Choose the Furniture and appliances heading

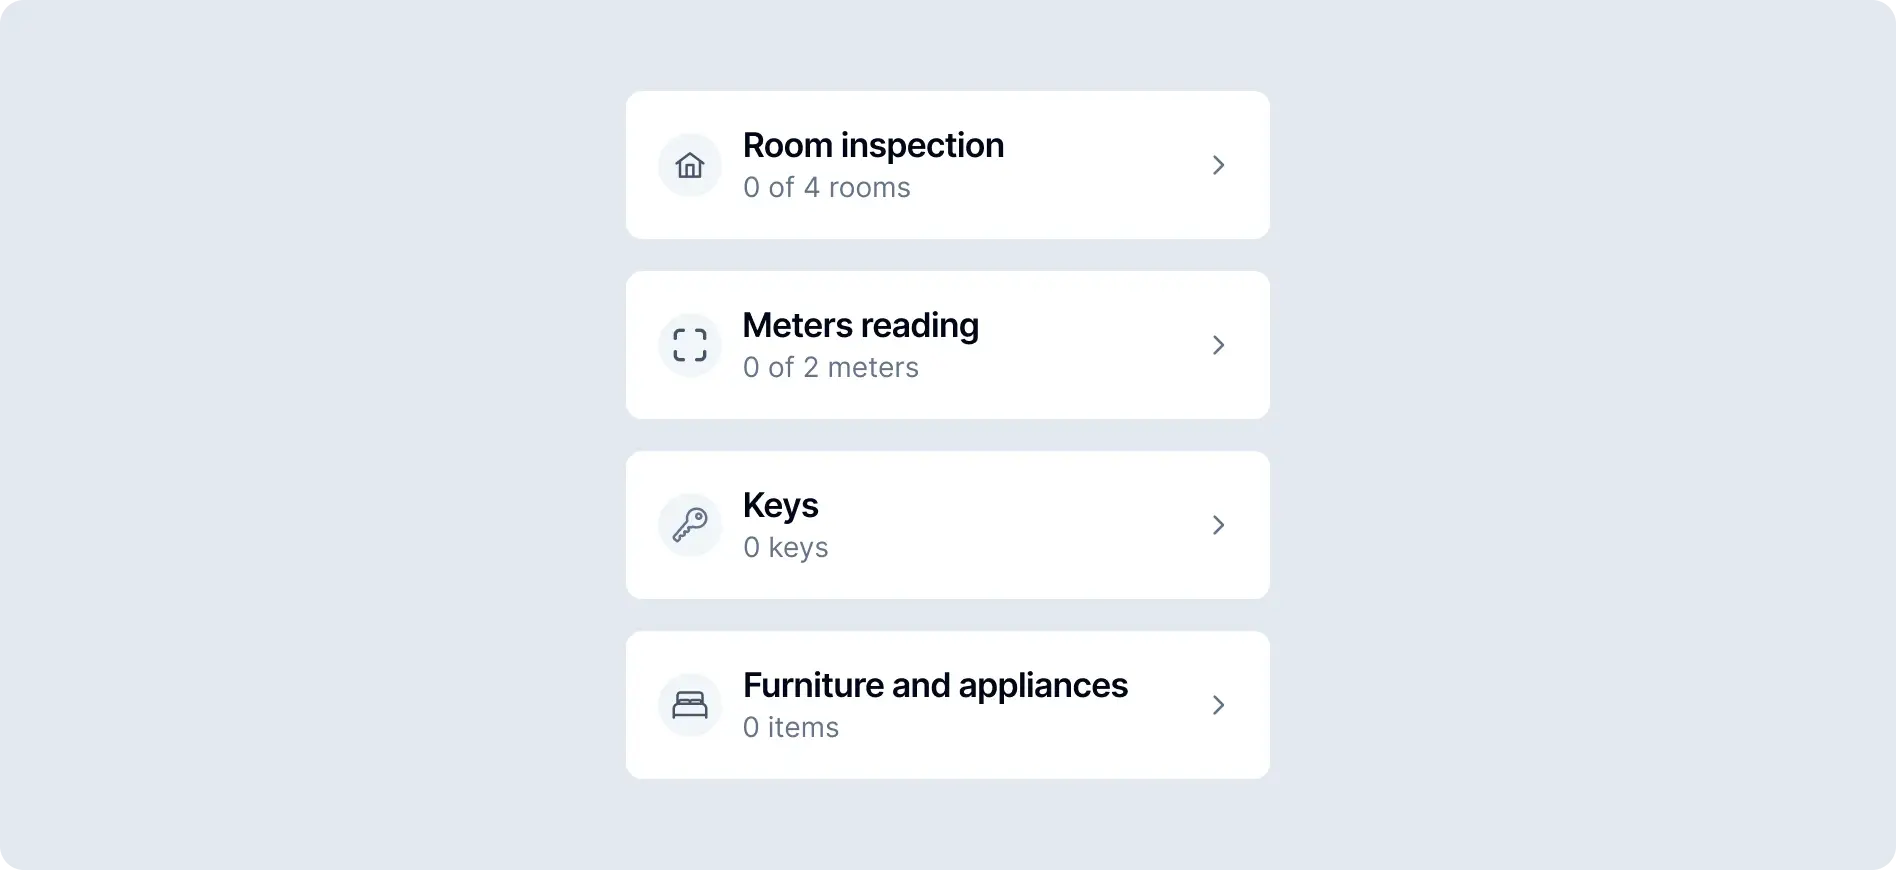tap(935, 686)
